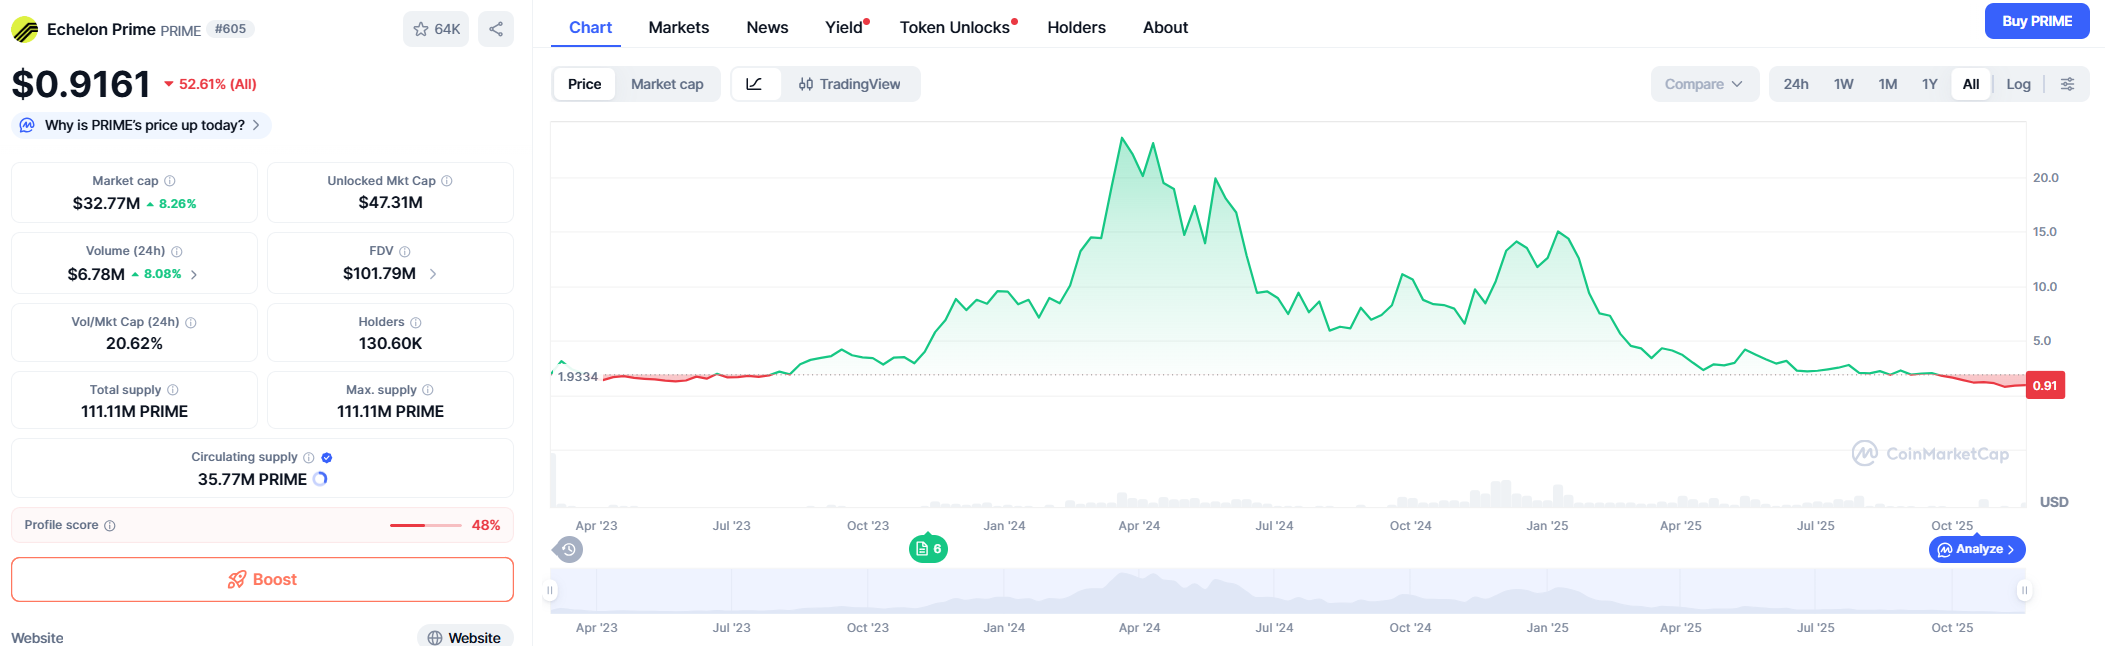Click the Boost button
The width and height of the screenshot is (2105, 646).
coord(262,580)
